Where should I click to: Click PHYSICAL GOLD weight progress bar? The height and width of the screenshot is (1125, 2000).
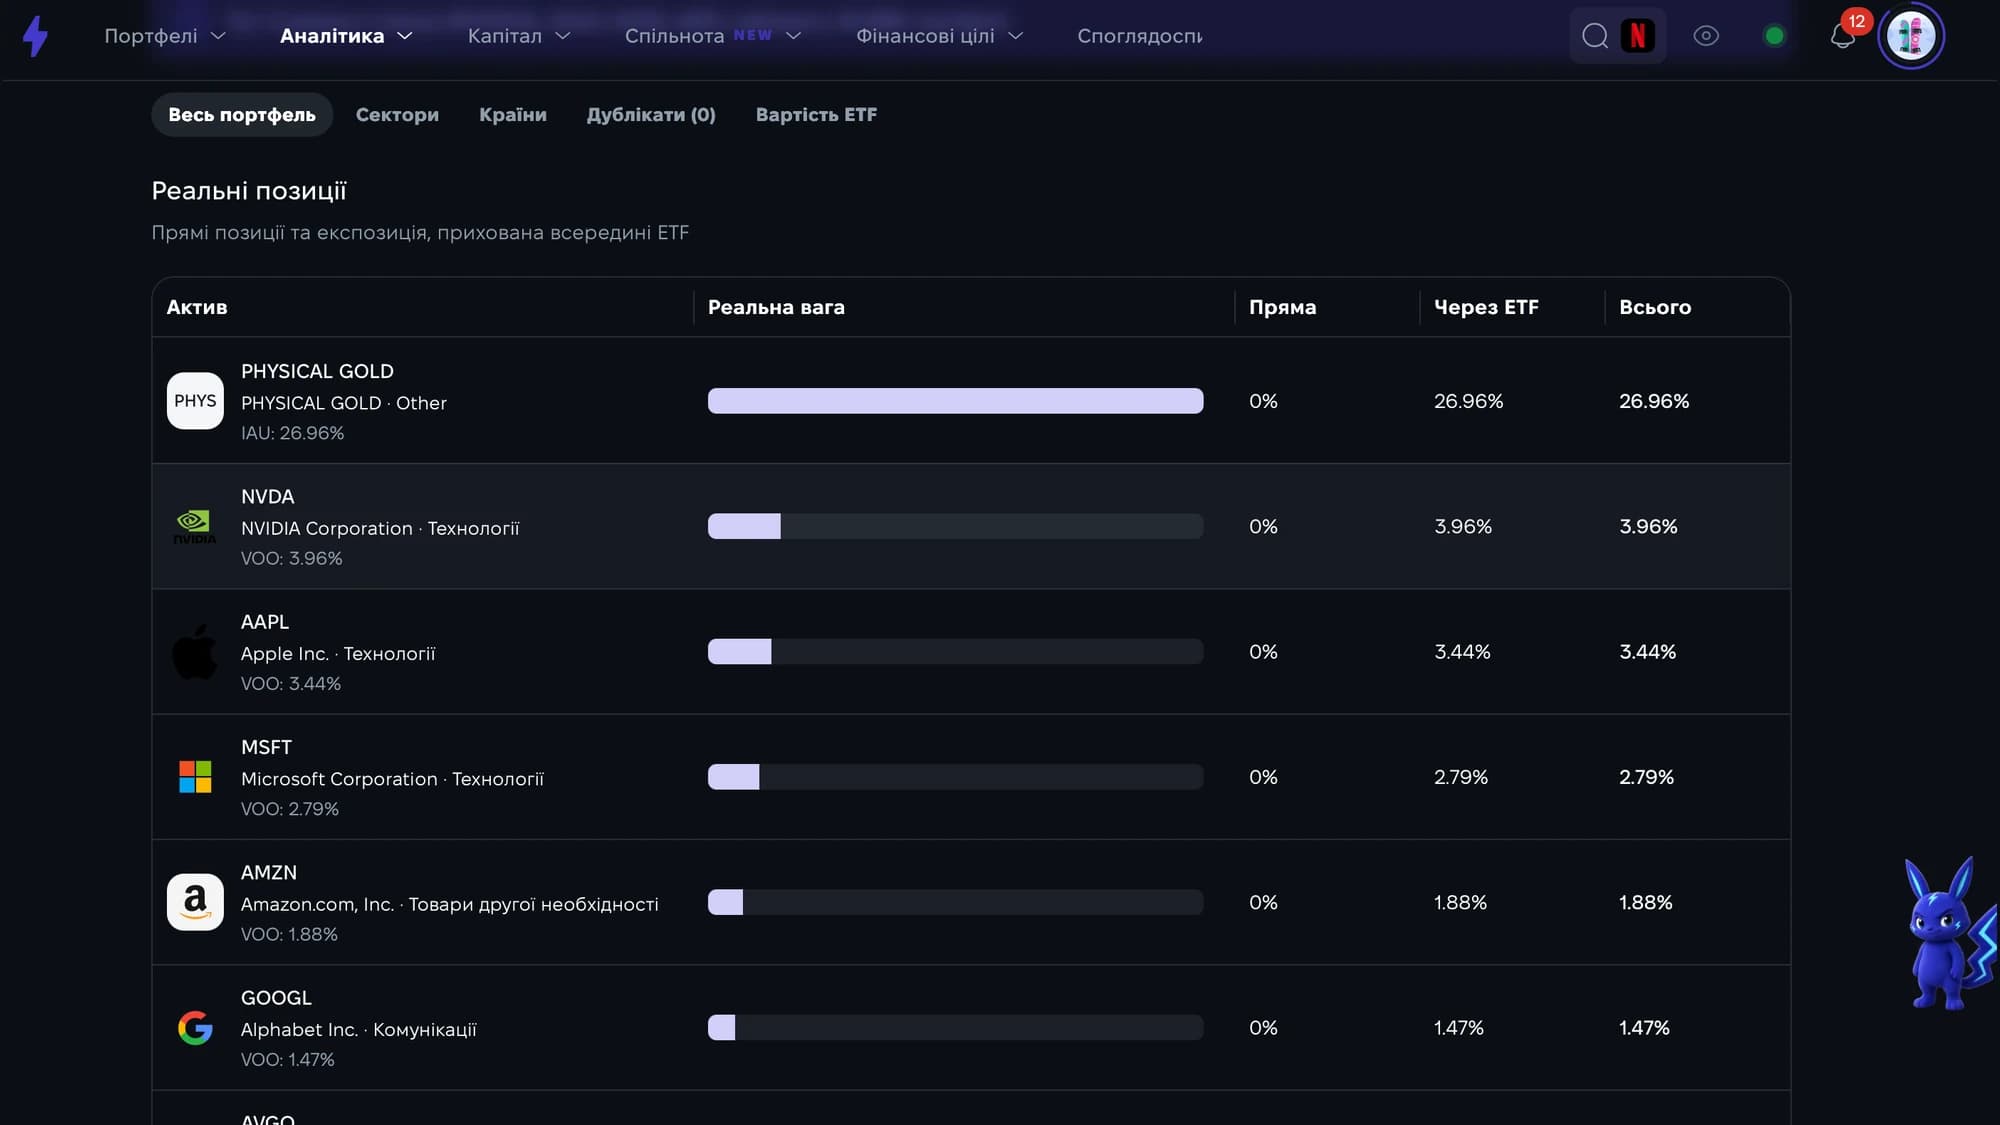(x=955, y=401)
